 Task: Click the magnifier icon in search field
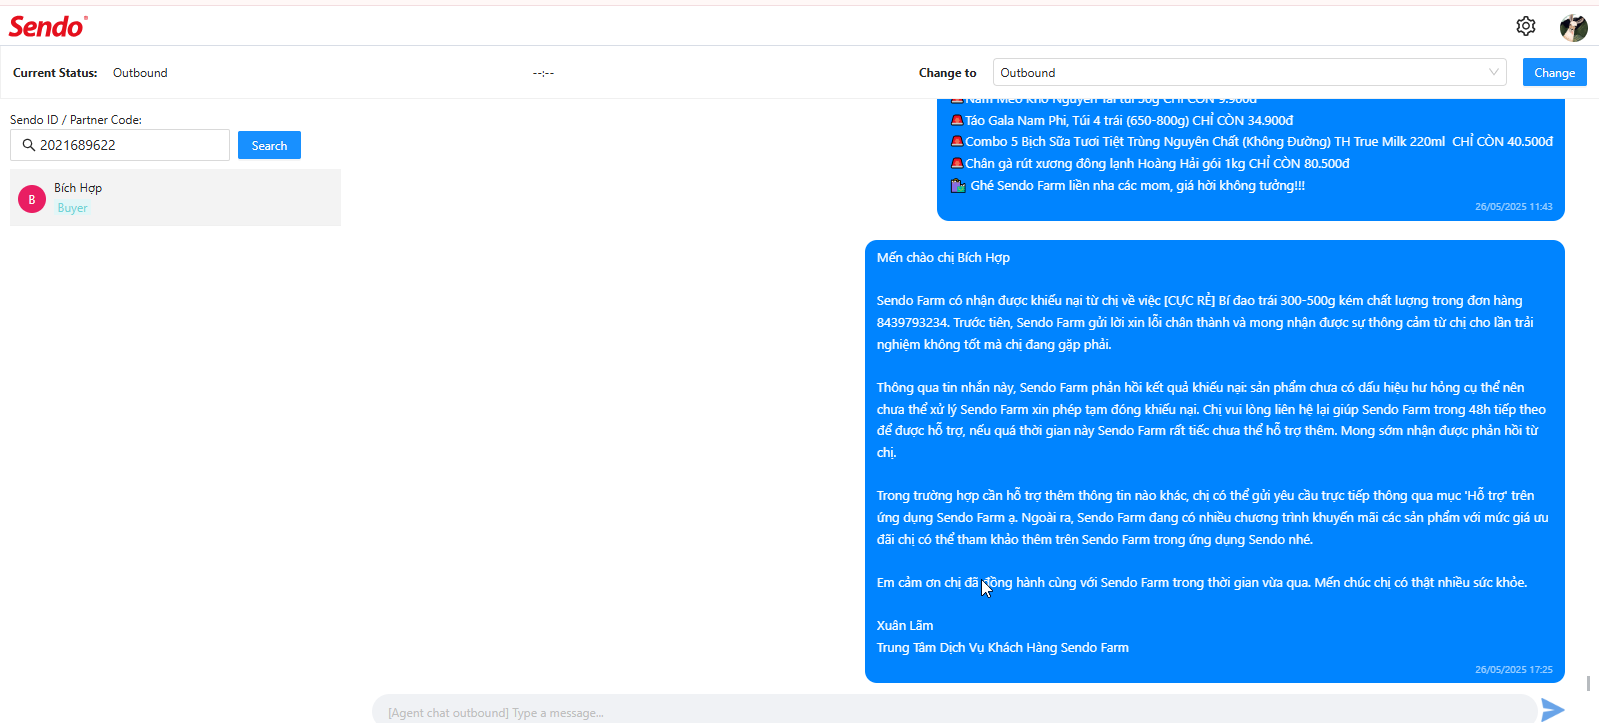tap(28, 145)
